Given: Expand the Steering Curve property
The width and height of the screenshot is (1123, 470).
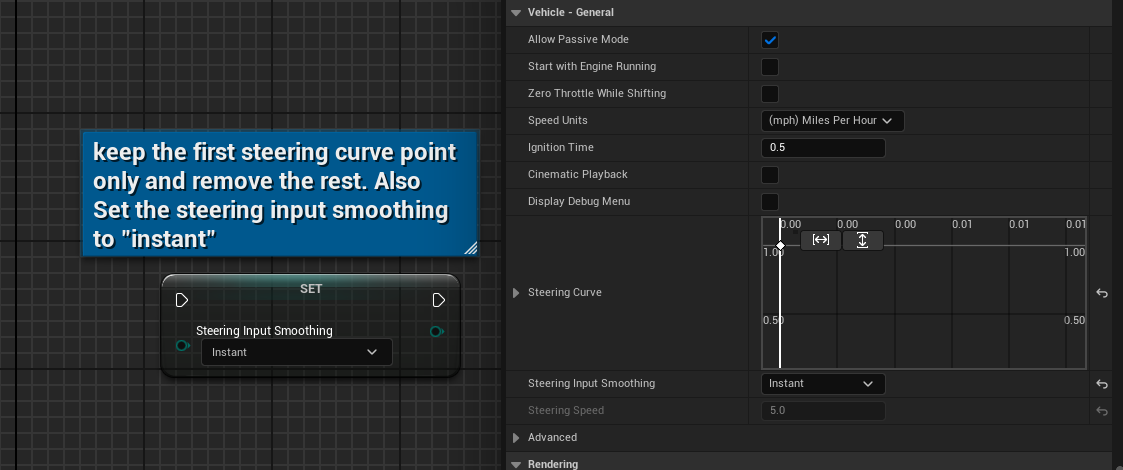Looking at the screenshot, I should coord(516,293).
